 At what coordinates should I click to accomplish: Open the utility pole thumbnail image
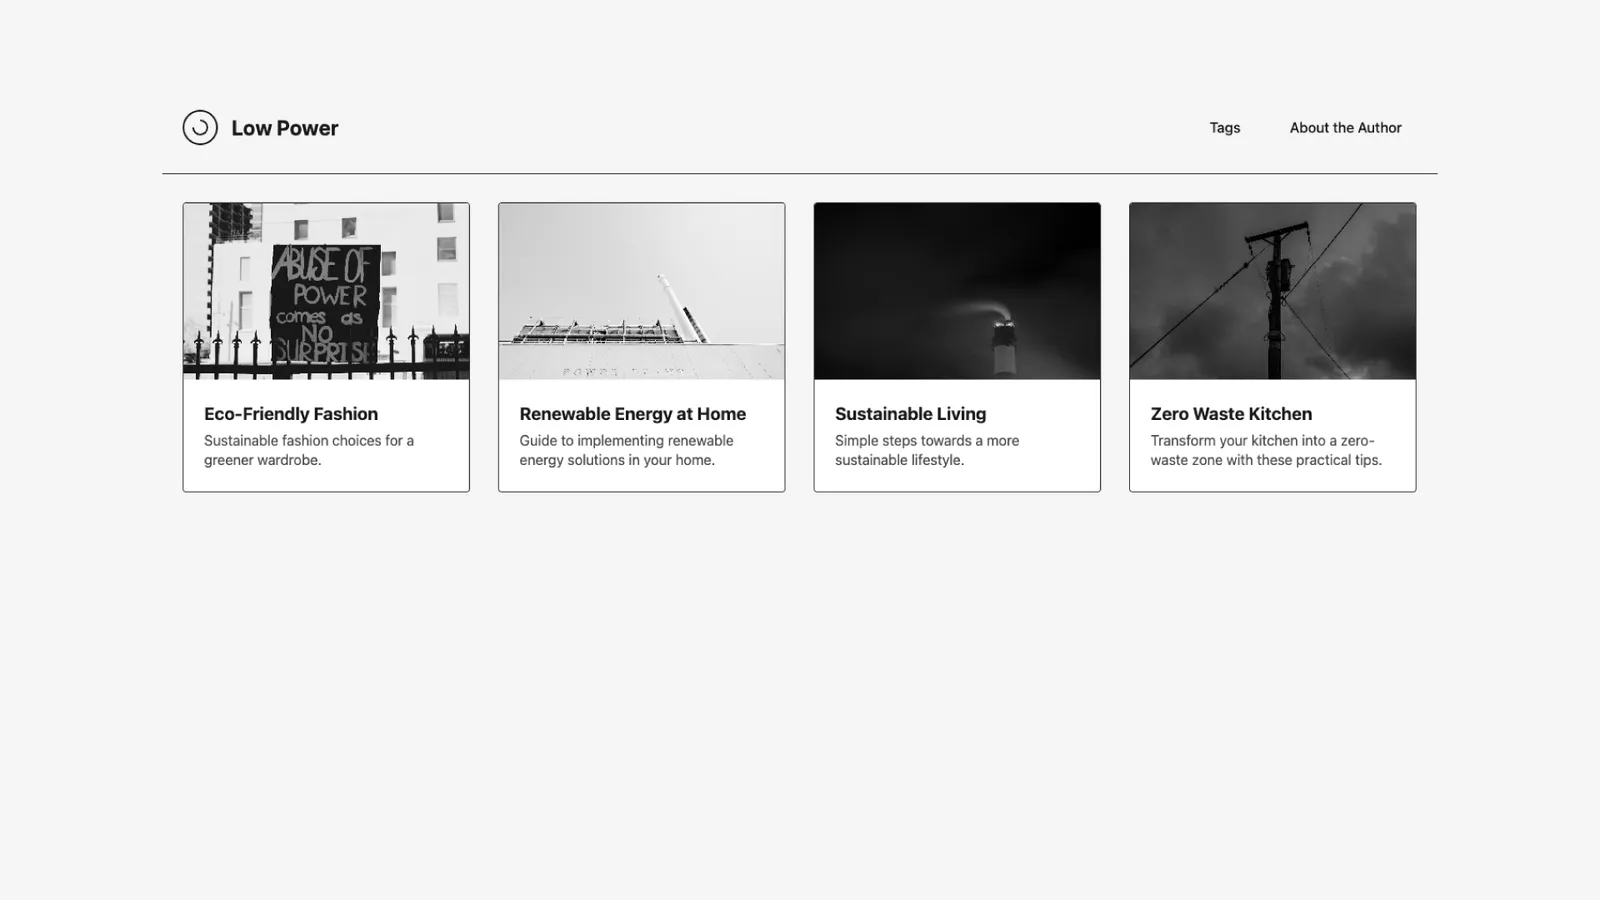click(x=1272, y=291)
